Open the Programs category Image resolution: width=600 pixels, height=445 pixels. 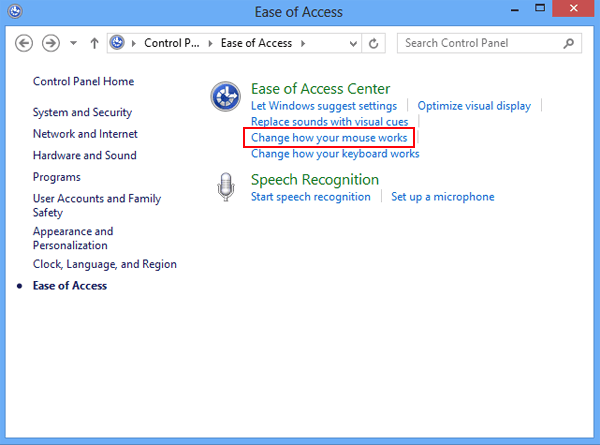(x=57, y=177)
